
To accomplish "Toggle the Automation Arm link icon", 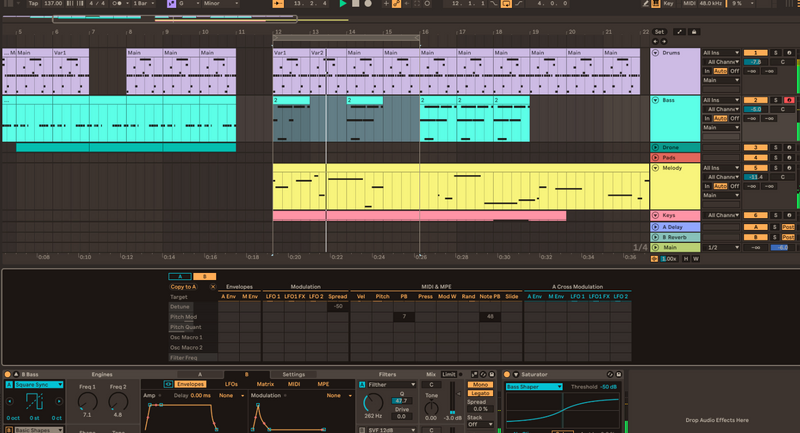I will [396, 4].
